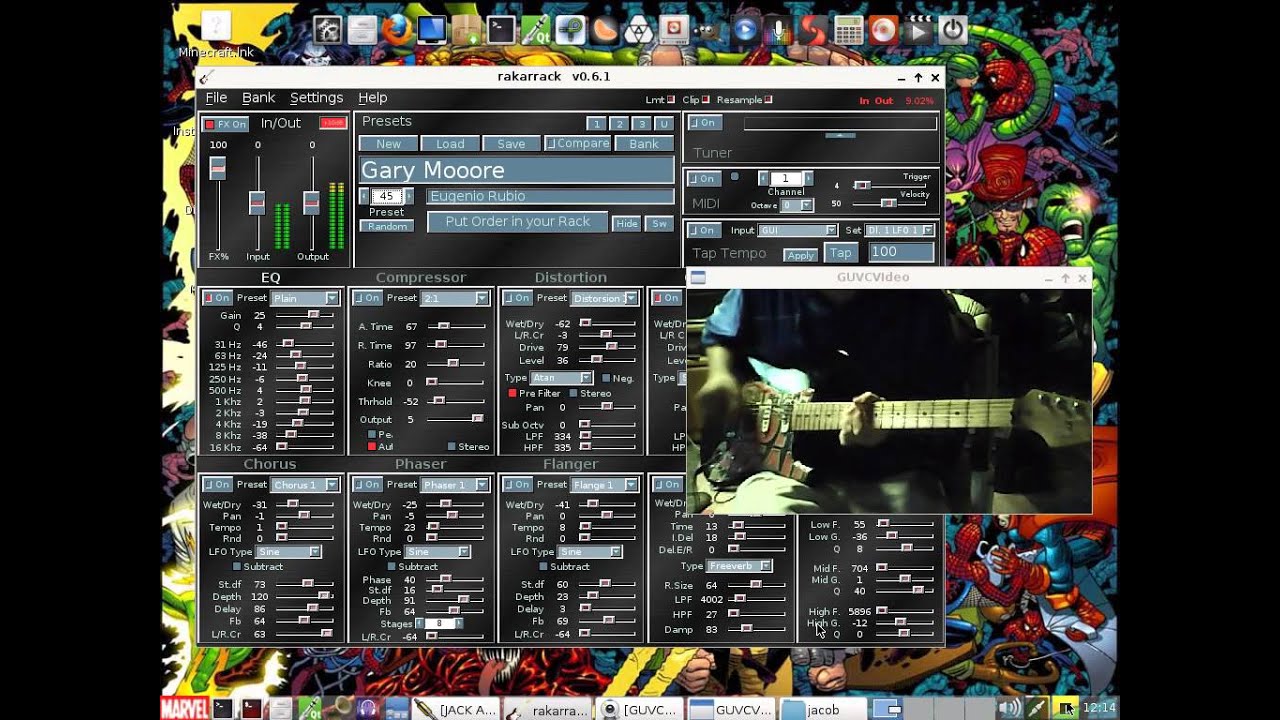Toggle the Distortion On button
Viewport: 1280px width, 720px height.
coord(517,298)
